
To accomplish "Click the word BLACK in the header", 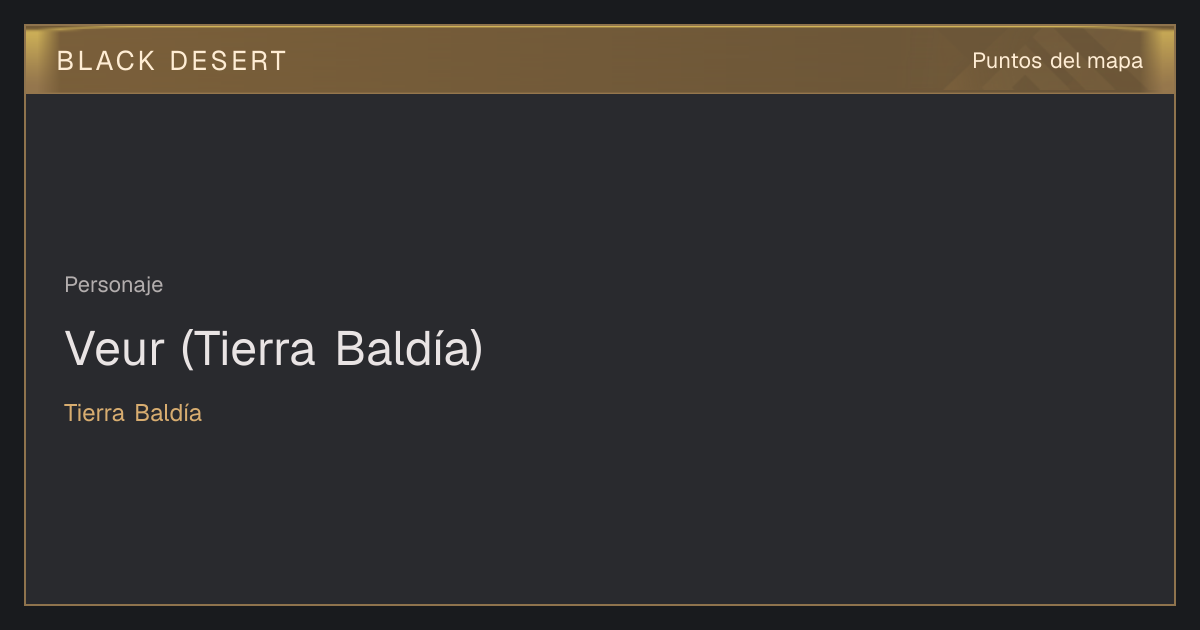I will coord(106,61).
